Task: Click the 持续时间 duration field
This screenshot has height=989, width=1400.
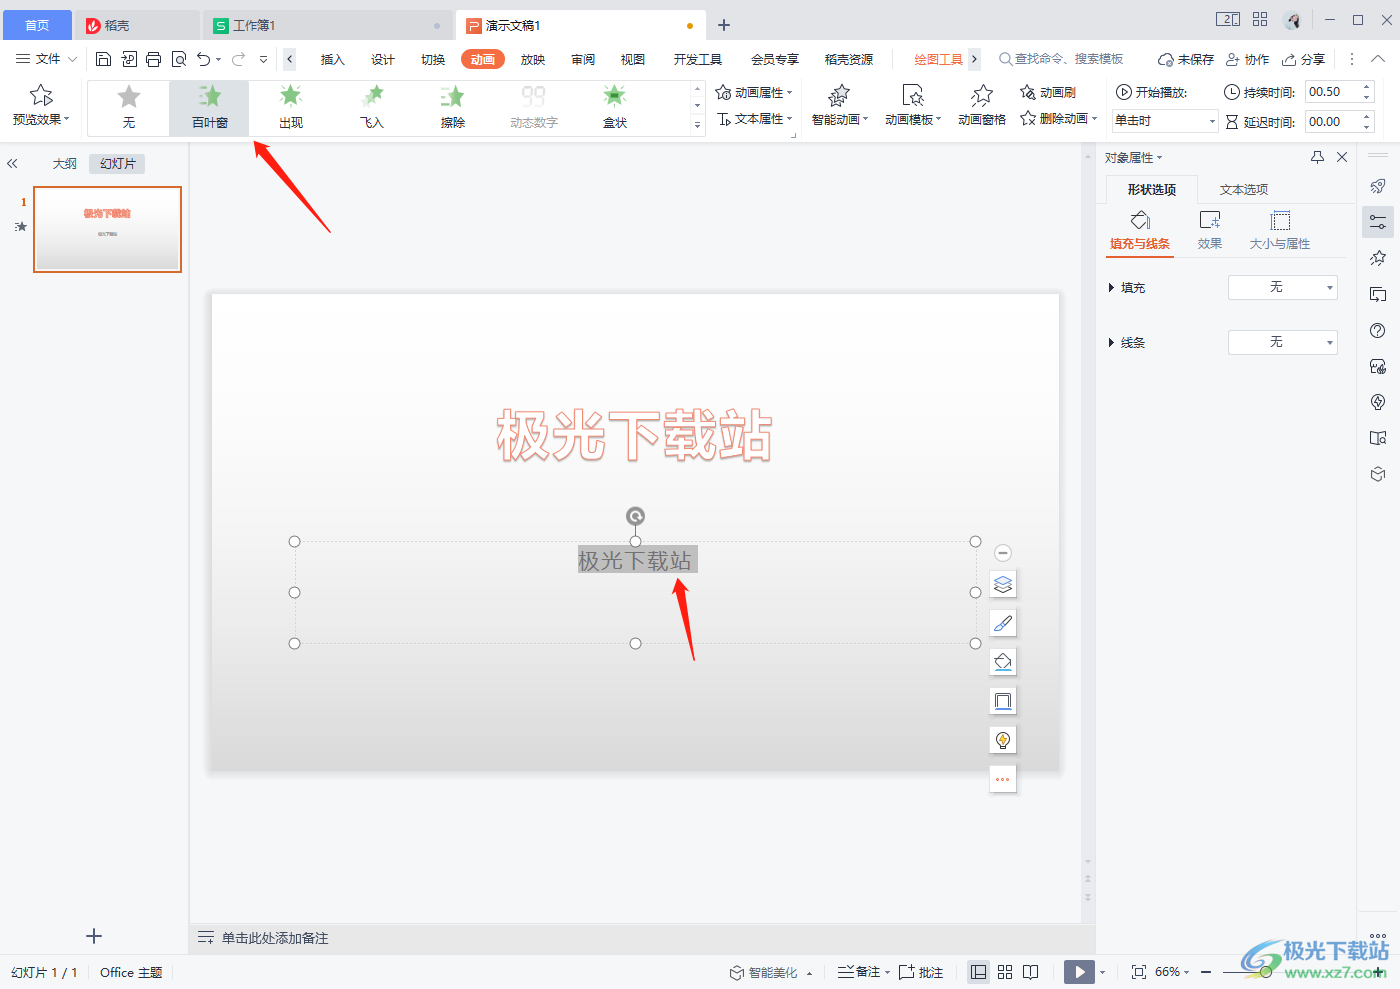Action: click(1340, 92)
